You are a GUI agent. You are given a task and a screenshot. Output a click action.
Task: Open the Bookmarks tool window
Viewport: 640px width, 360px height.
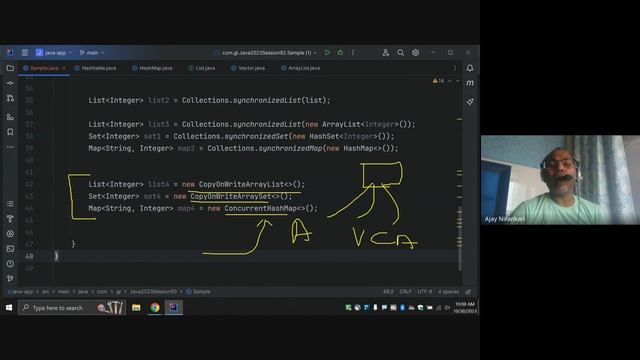coord(10,132)
